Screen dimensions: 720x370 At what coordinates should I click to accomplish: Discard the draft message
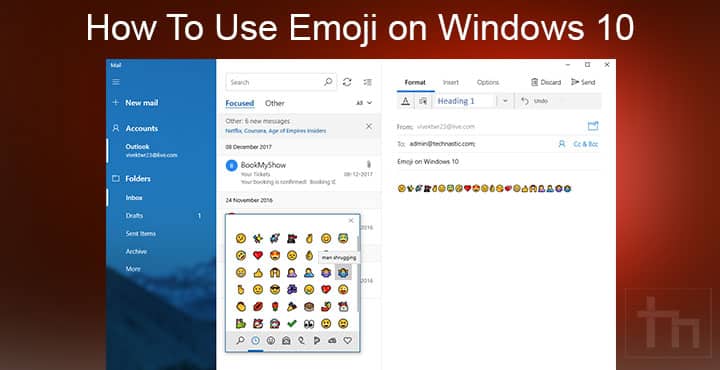pyautogui.click(x=546, y=83)
